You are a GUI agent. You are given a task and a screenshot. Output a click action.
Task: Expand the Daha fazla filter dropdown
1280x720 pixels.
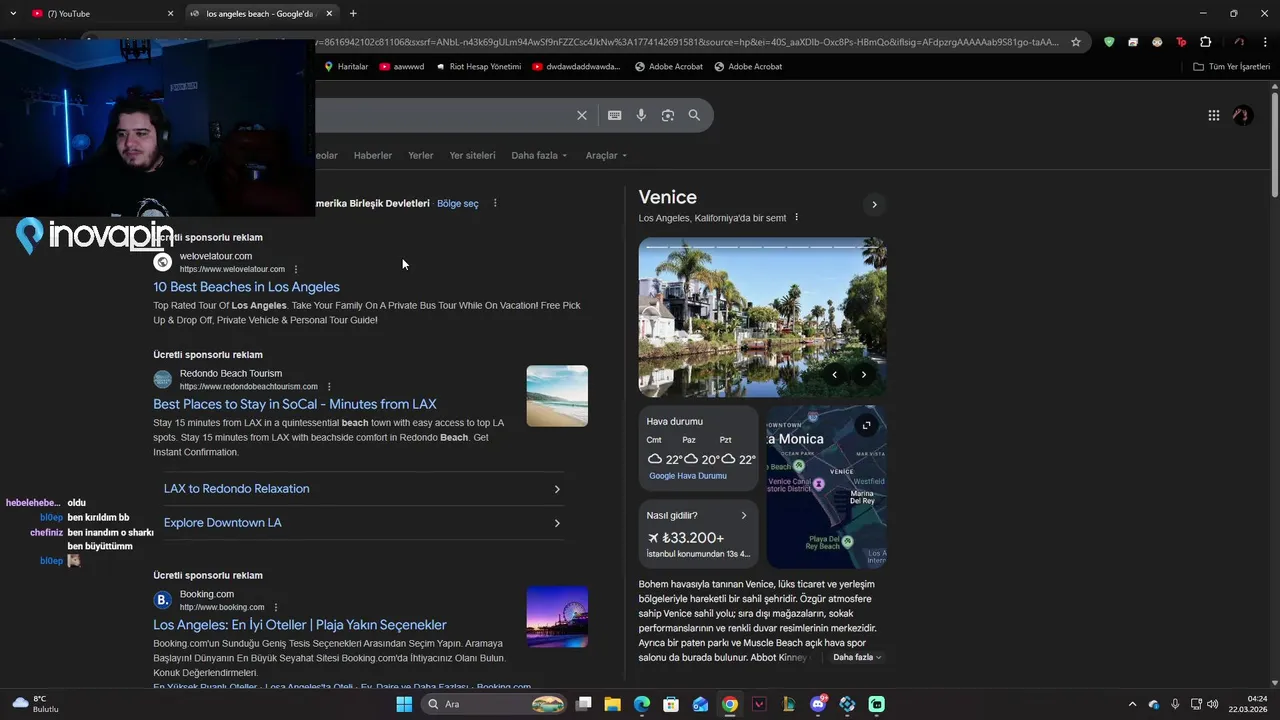pyautogui.click(x=539, y=155)
